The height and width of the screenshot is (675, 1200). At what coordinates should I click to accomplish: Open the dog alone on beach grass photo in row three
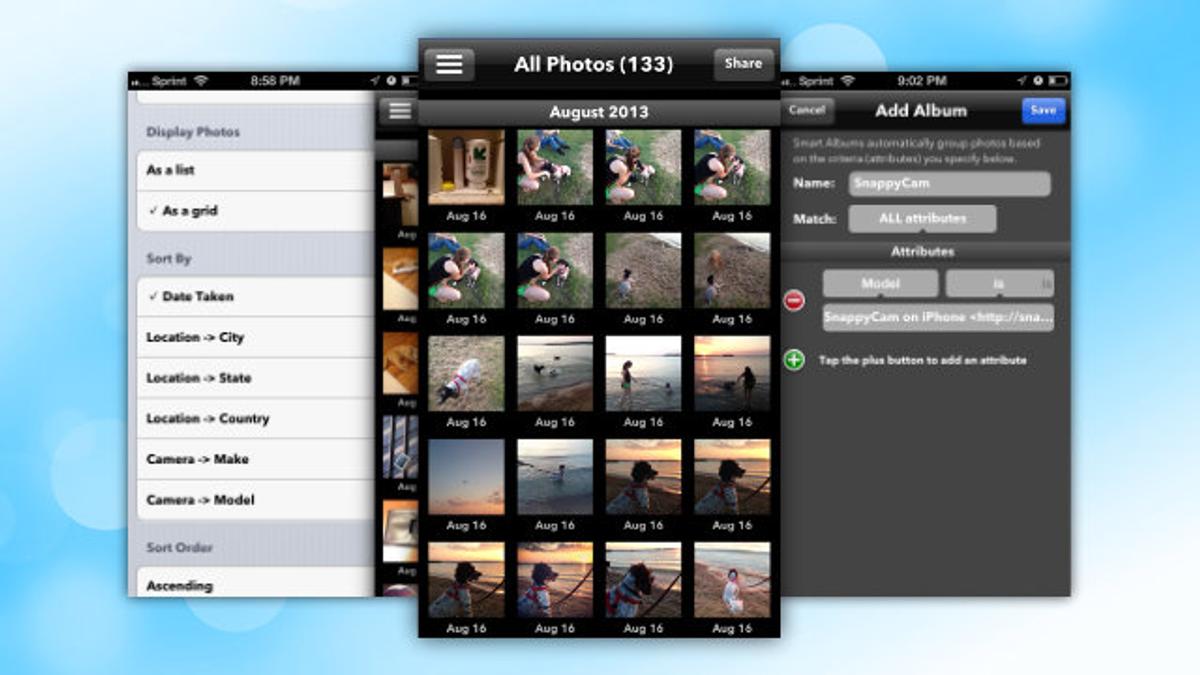coord(466,373)
